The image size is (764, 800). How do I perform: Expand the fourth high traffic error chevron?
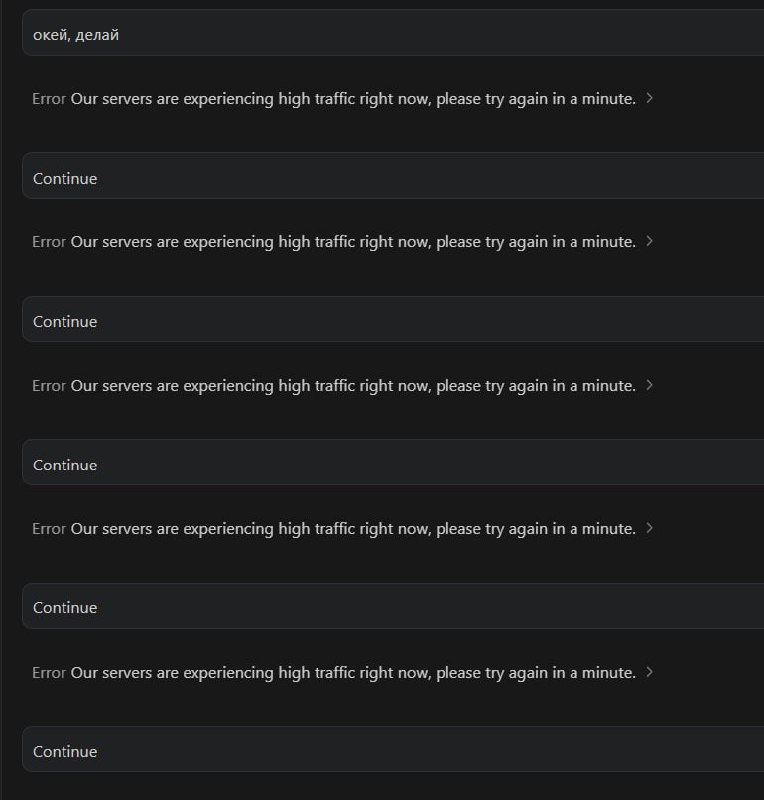click(x=649, y=528)
